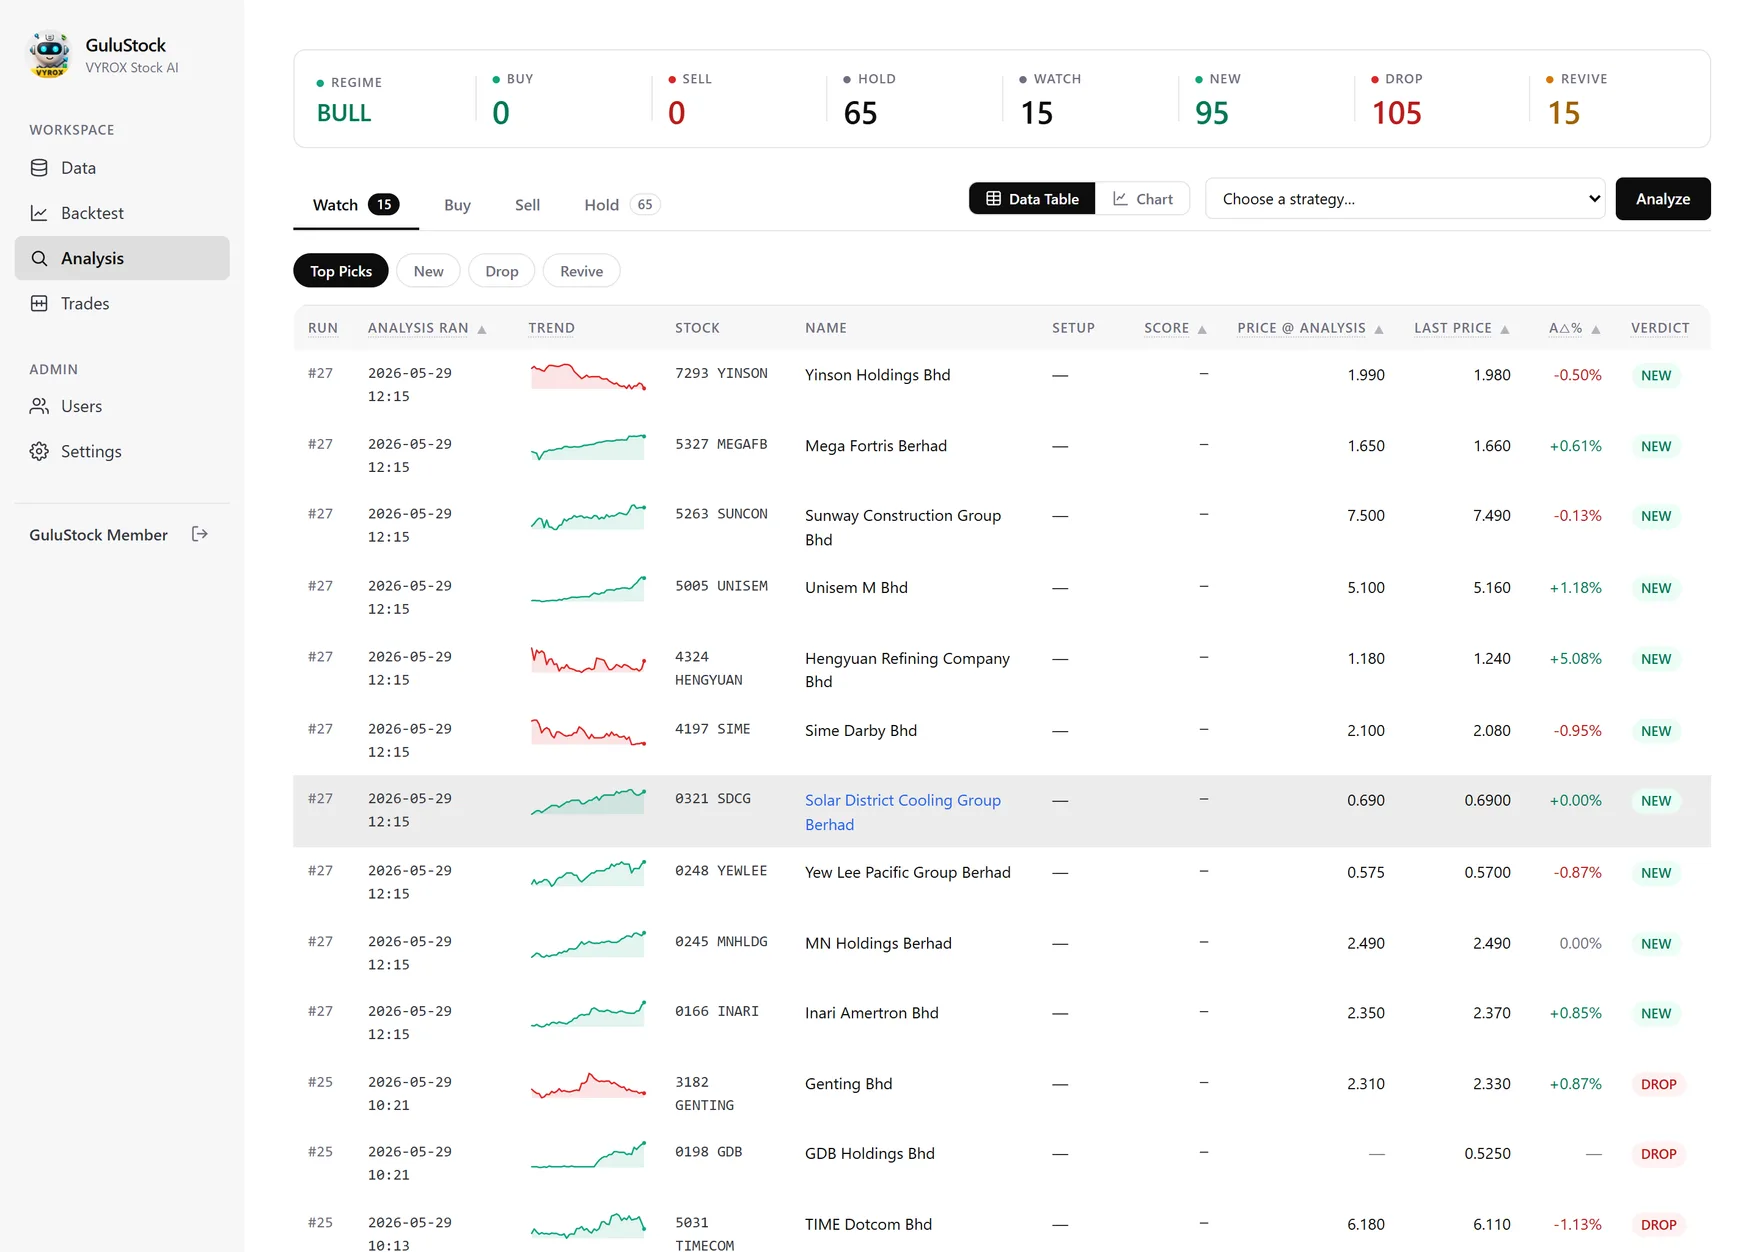
Task: Sort by the A△% arrow icon
Action: click(1596, 329)
